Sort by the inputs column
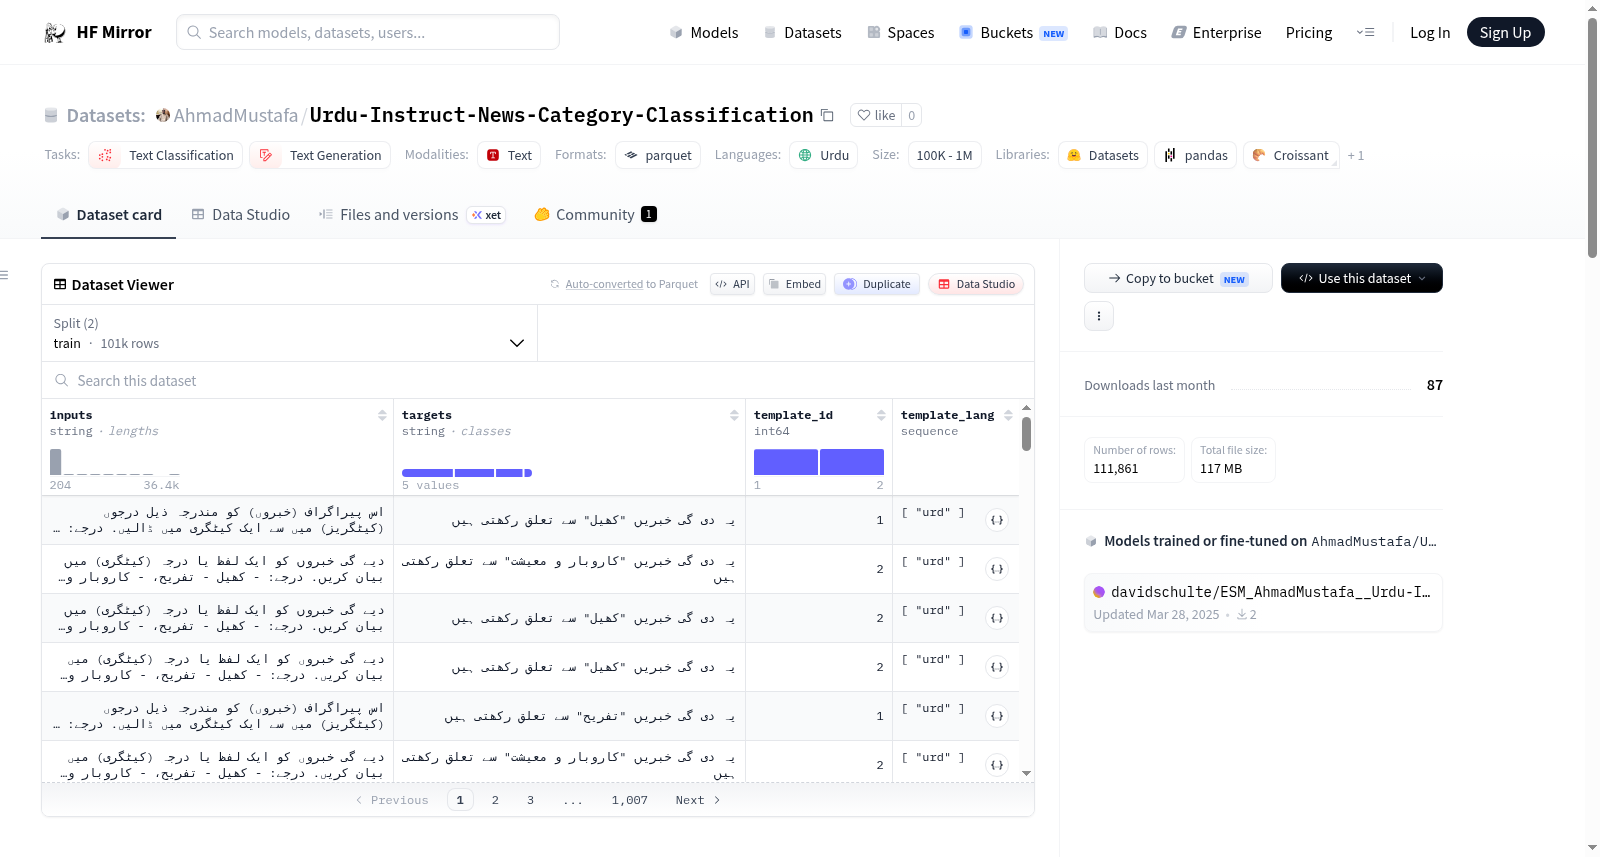The image size is (1600, 857). 382,415
